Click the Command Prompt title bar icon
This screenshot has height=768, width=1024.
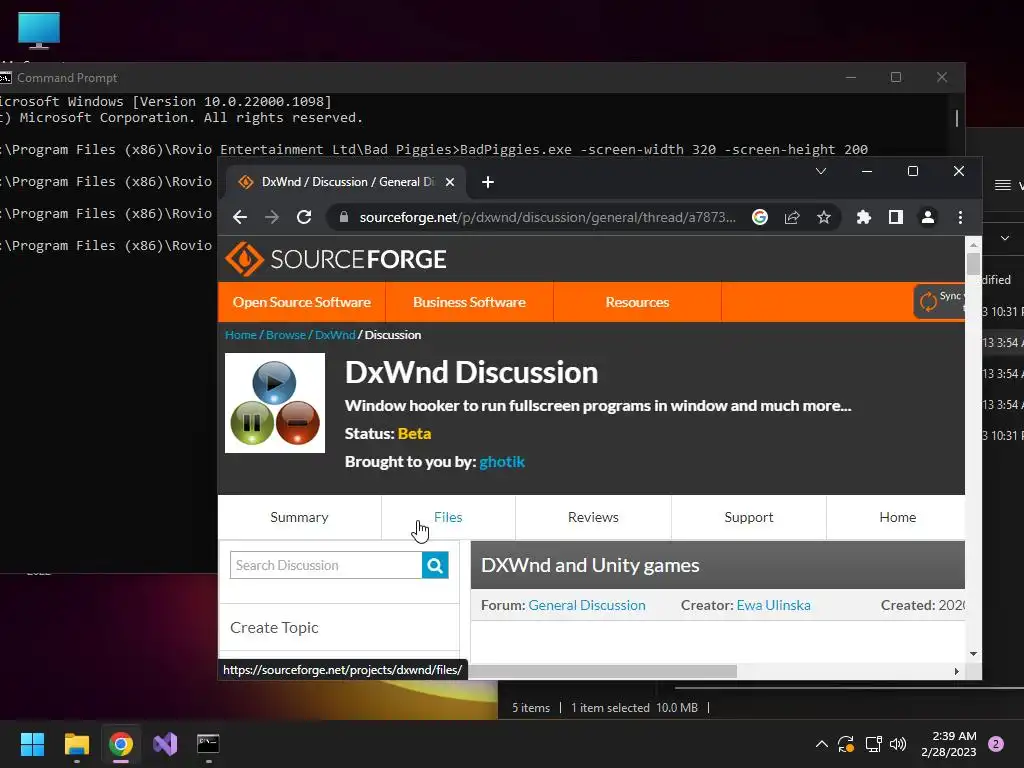[5, 78]
